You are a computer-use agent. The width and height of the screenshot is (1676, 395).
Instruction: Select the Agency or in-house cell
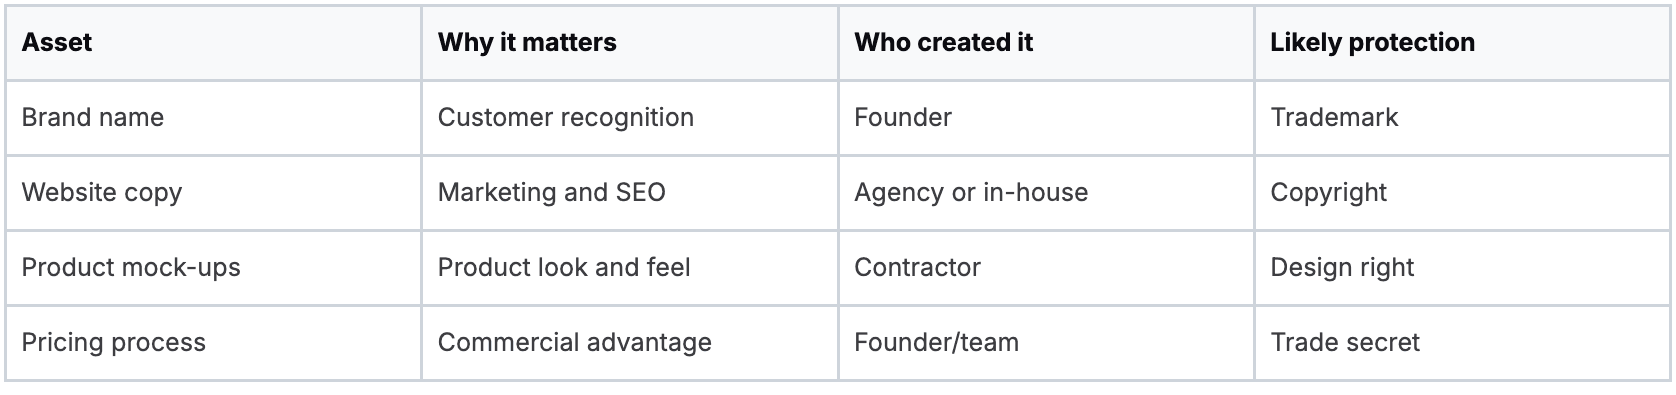pyautogui.click(x=1046, y=193)
